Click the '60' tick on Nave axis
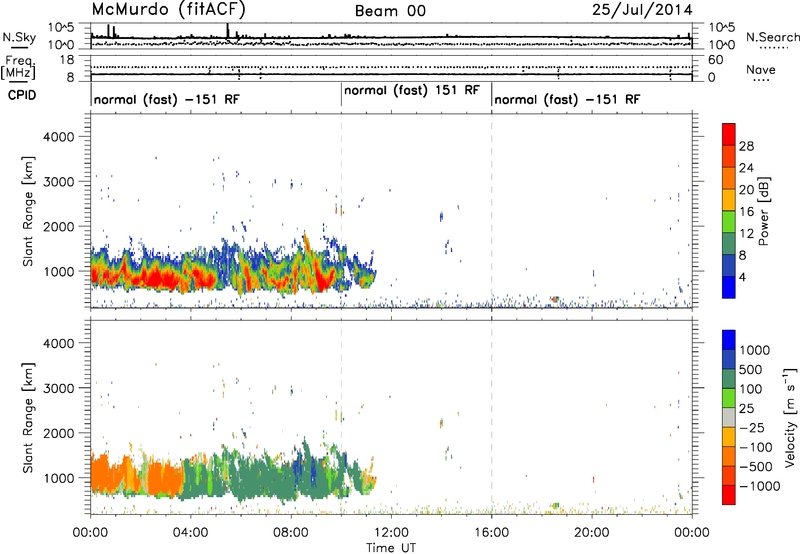The image size is (800, 554). tap(715, 60)
